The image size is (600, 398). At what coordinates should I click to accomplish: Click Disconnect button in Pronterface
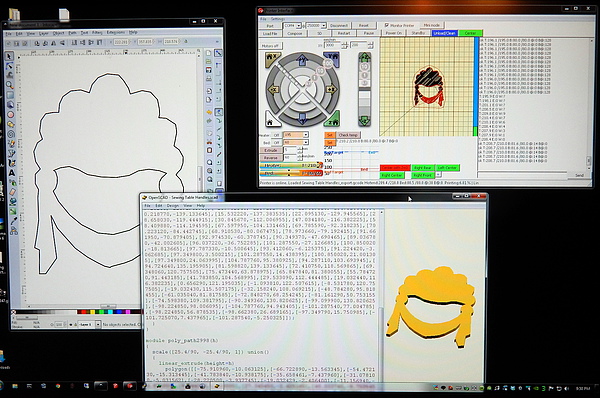[x=339, y=26]
